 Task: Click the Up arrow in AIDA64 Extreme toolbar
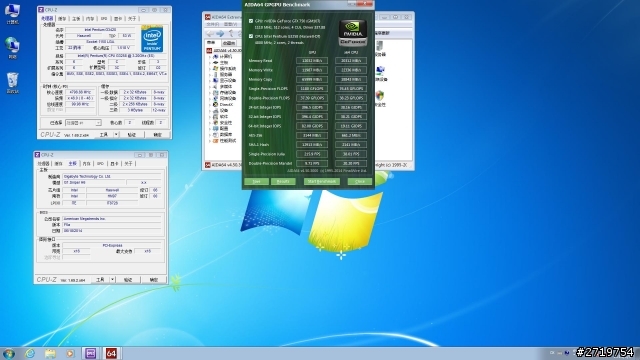231,33
